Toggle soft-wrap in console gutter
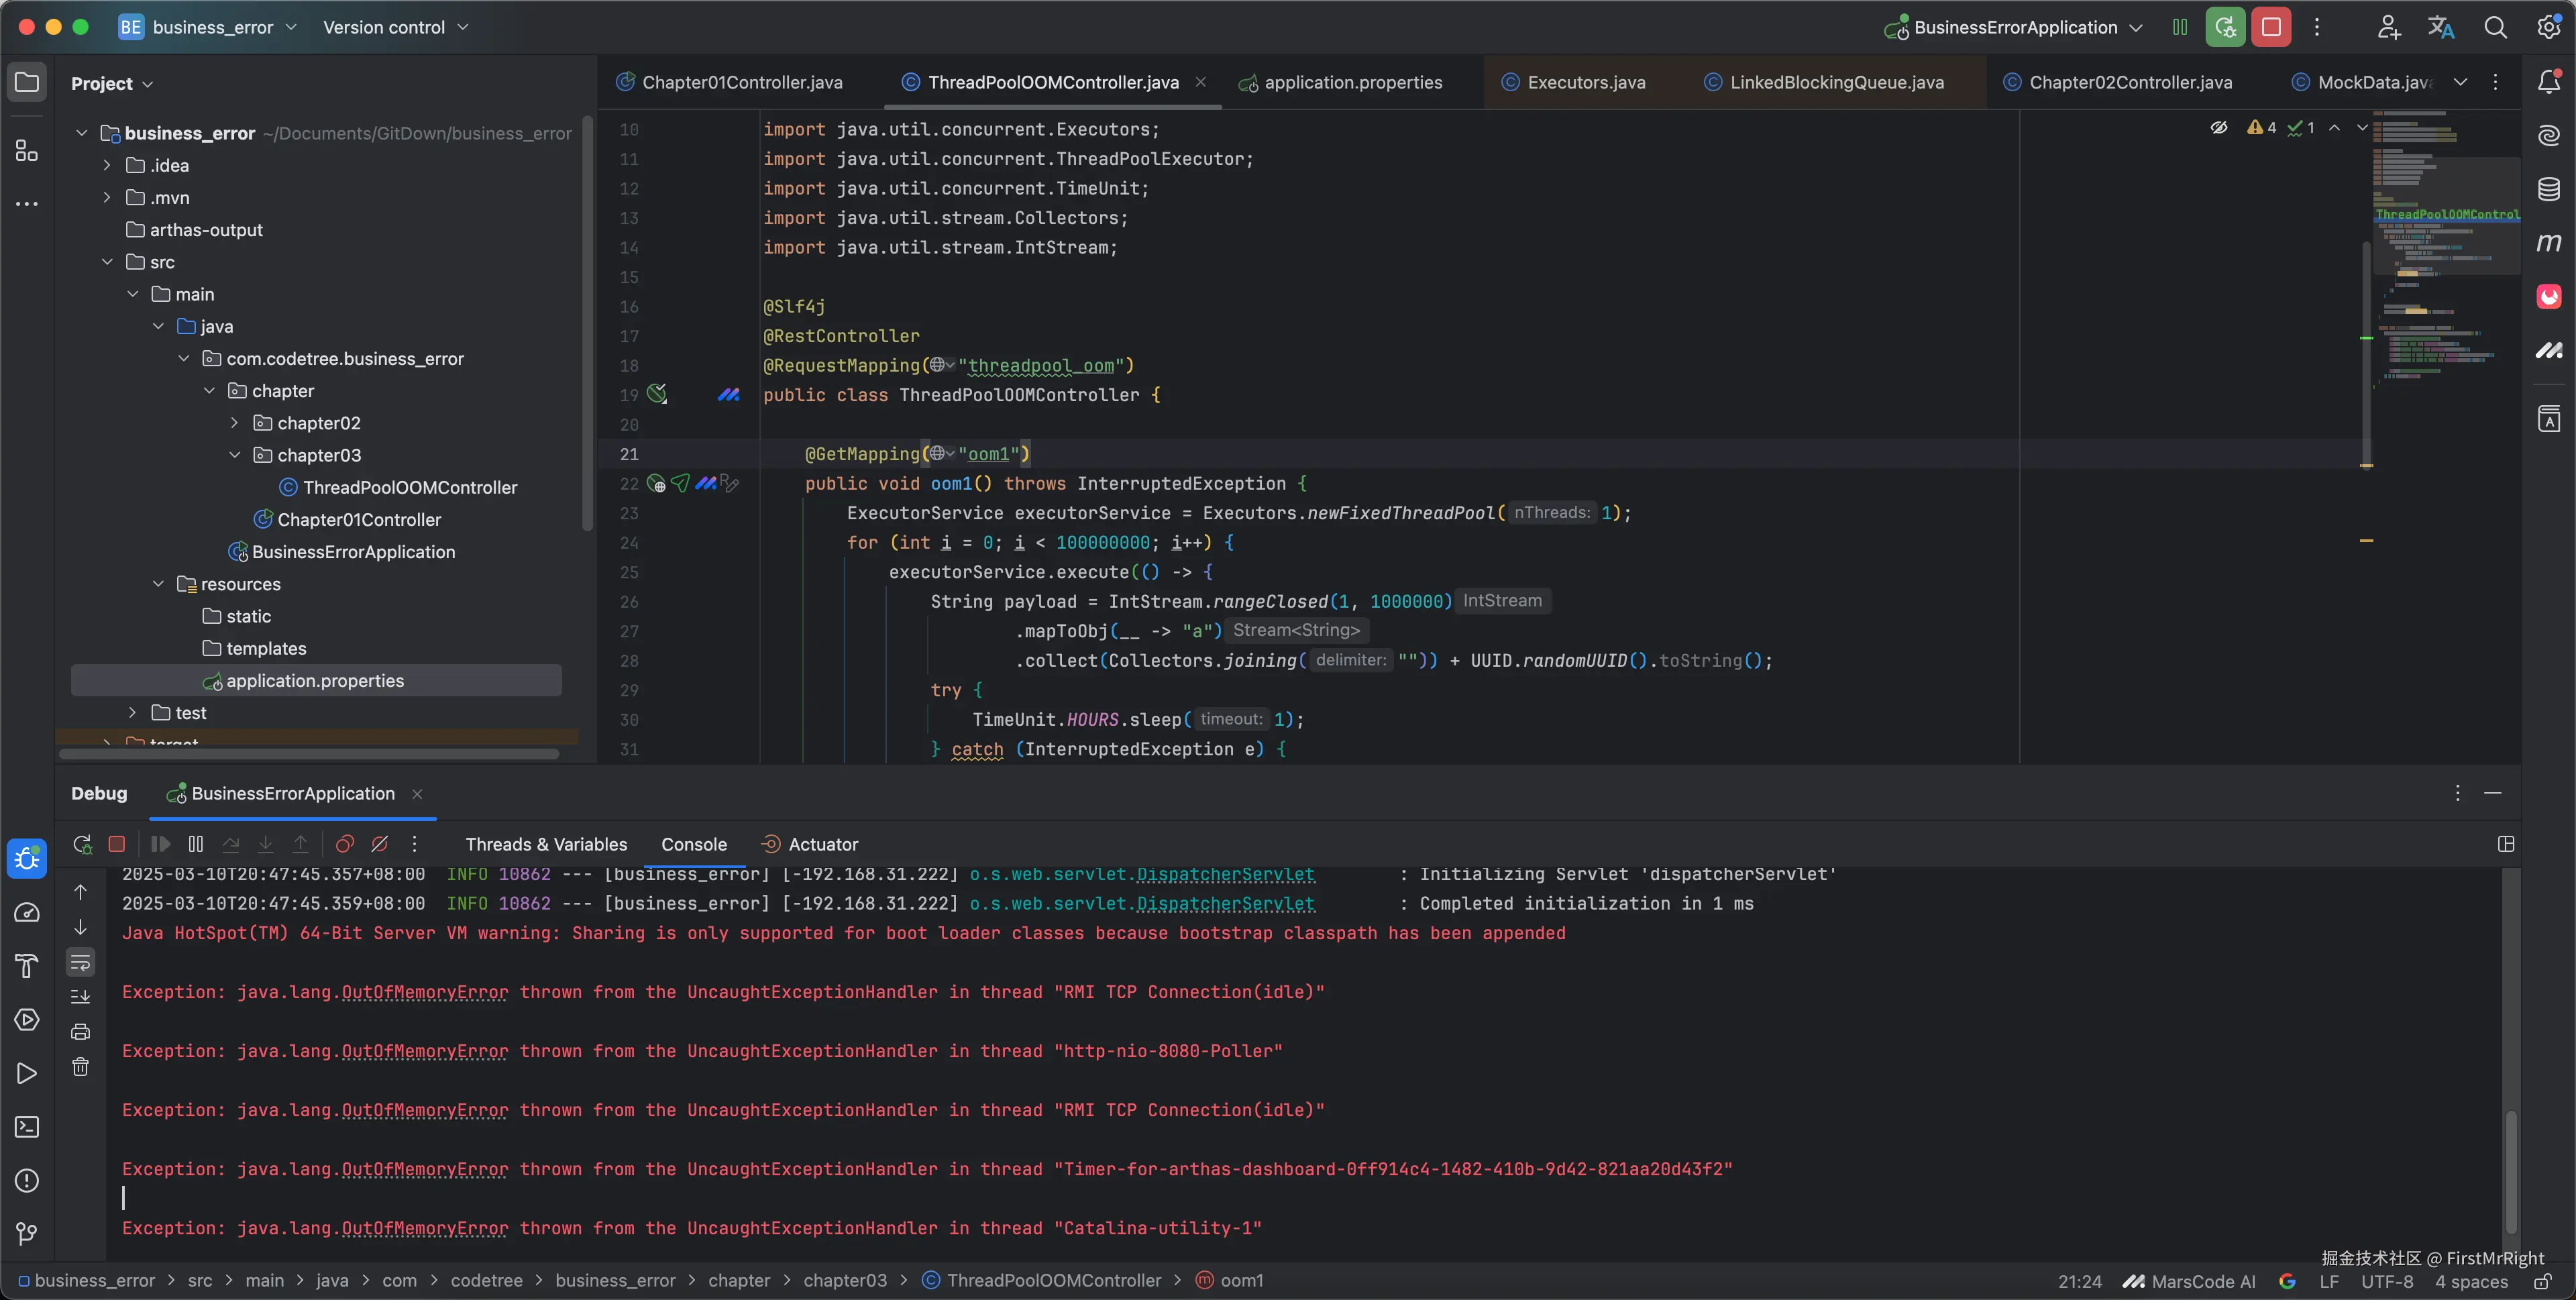 [x=80, y=962]
